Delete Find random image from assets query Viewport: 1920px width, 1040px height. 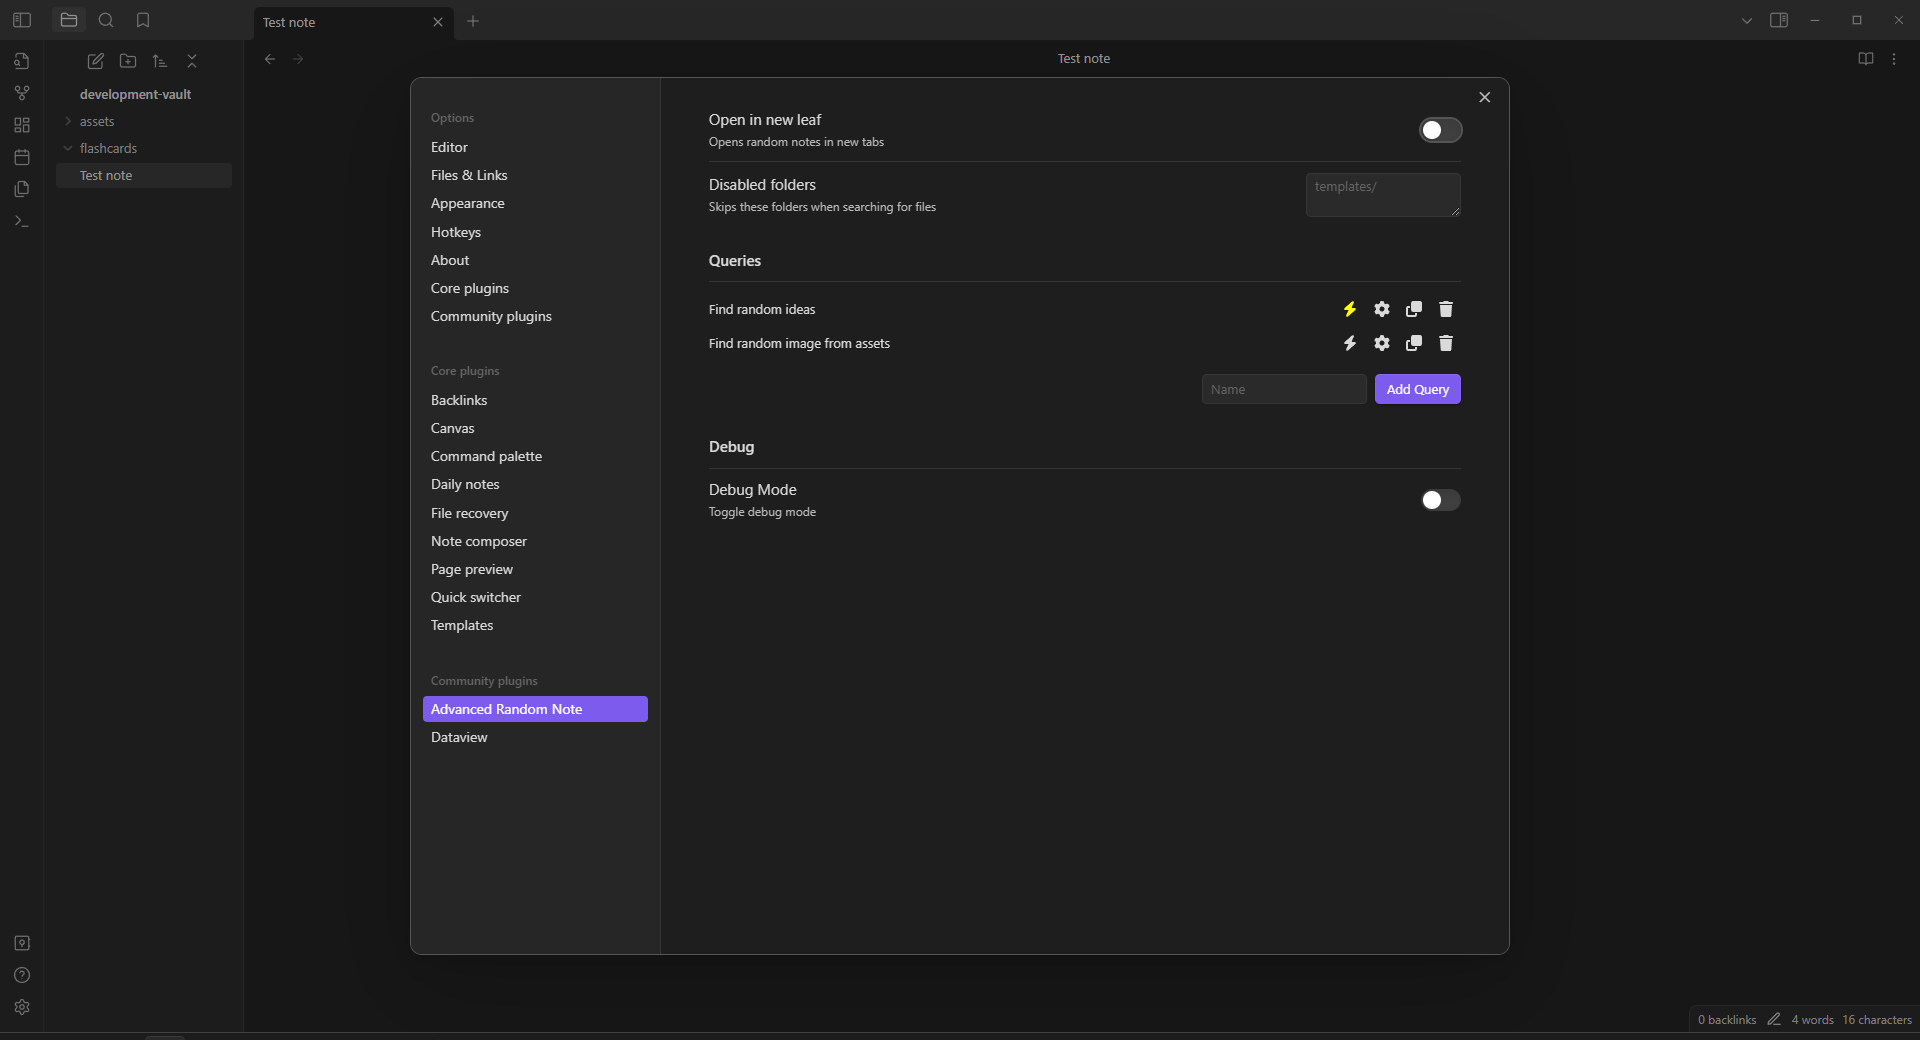[1446, 343]
